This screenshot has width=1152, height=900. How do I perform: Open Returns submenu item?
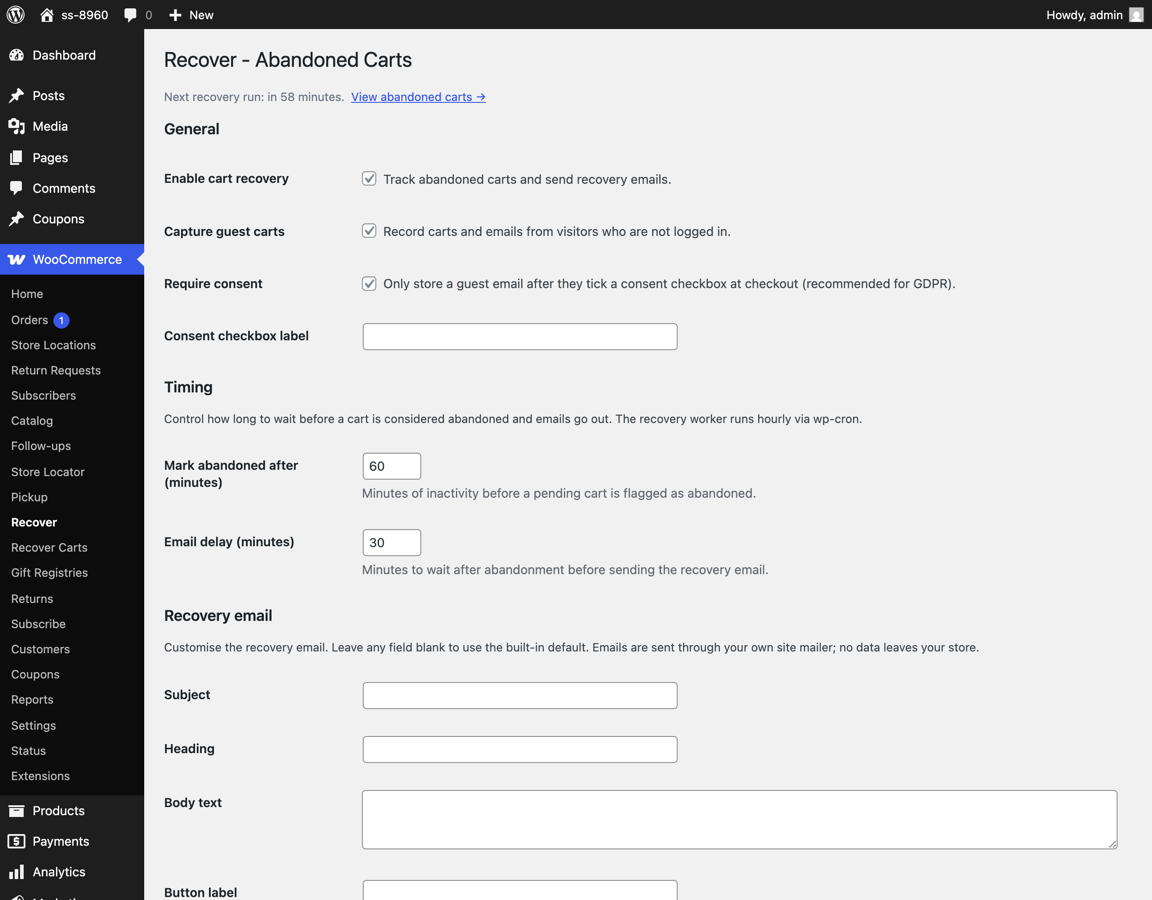tap(32, 599)
